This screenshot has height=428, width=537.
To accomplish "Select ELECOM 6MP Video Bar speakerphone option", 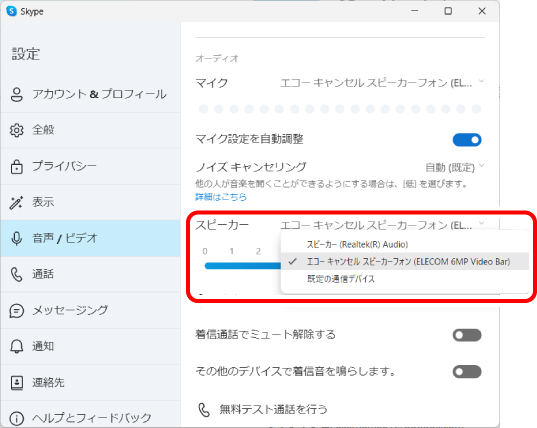I will point(404,262).
